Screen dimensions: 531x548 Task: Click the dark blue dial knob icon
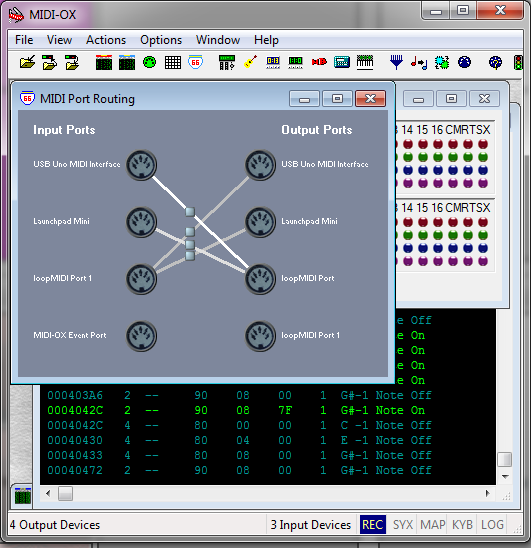point(465,63)
